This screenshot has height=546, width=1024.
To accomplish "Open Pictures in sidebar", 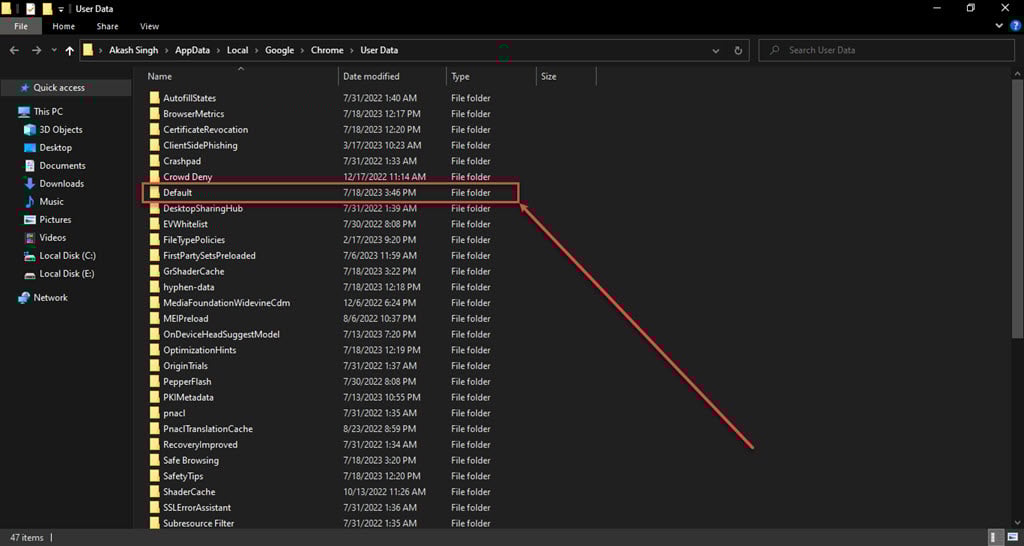I will pyautogui.click(x=48, y=219).
